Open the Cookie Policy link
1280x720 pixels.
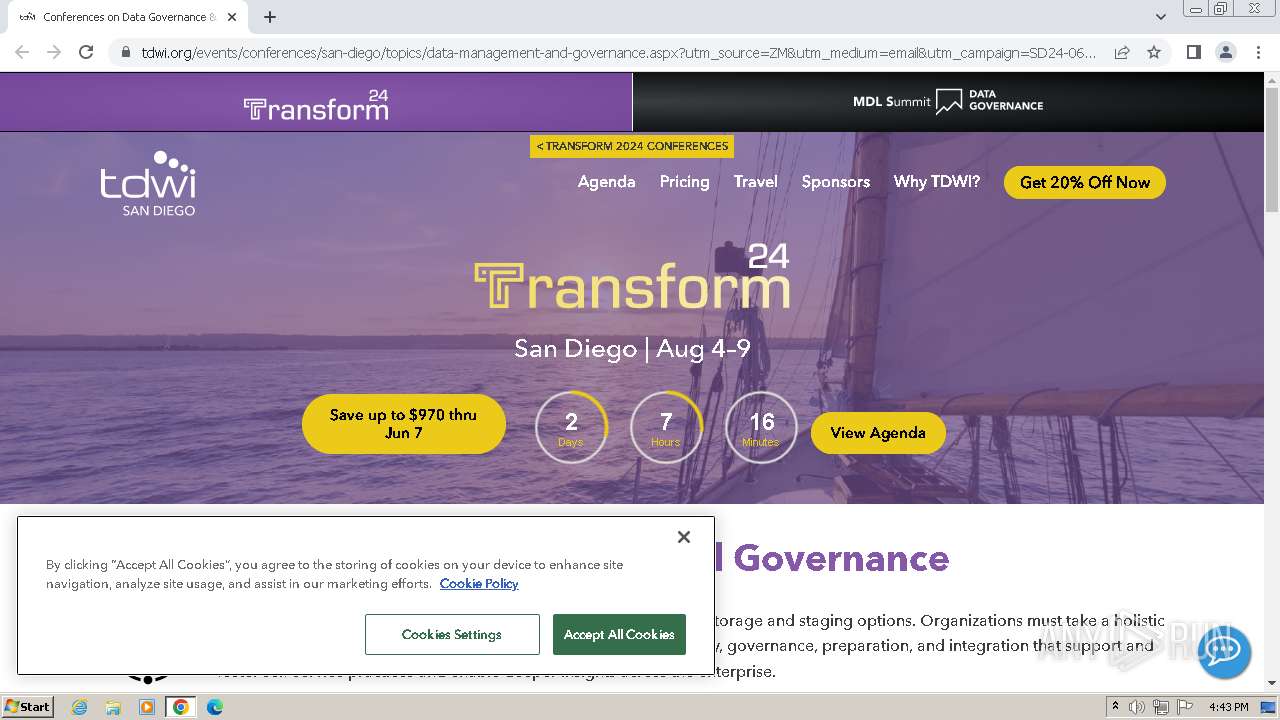[x=479, y=584]
